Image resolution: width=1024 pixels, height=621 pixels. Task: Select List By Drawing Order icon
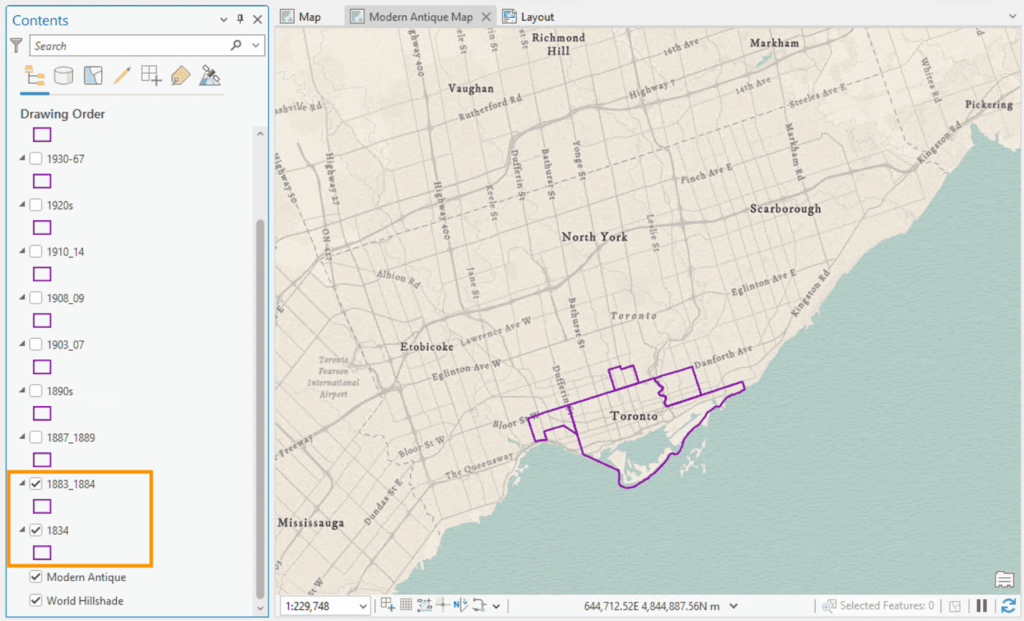click(34, 76)
